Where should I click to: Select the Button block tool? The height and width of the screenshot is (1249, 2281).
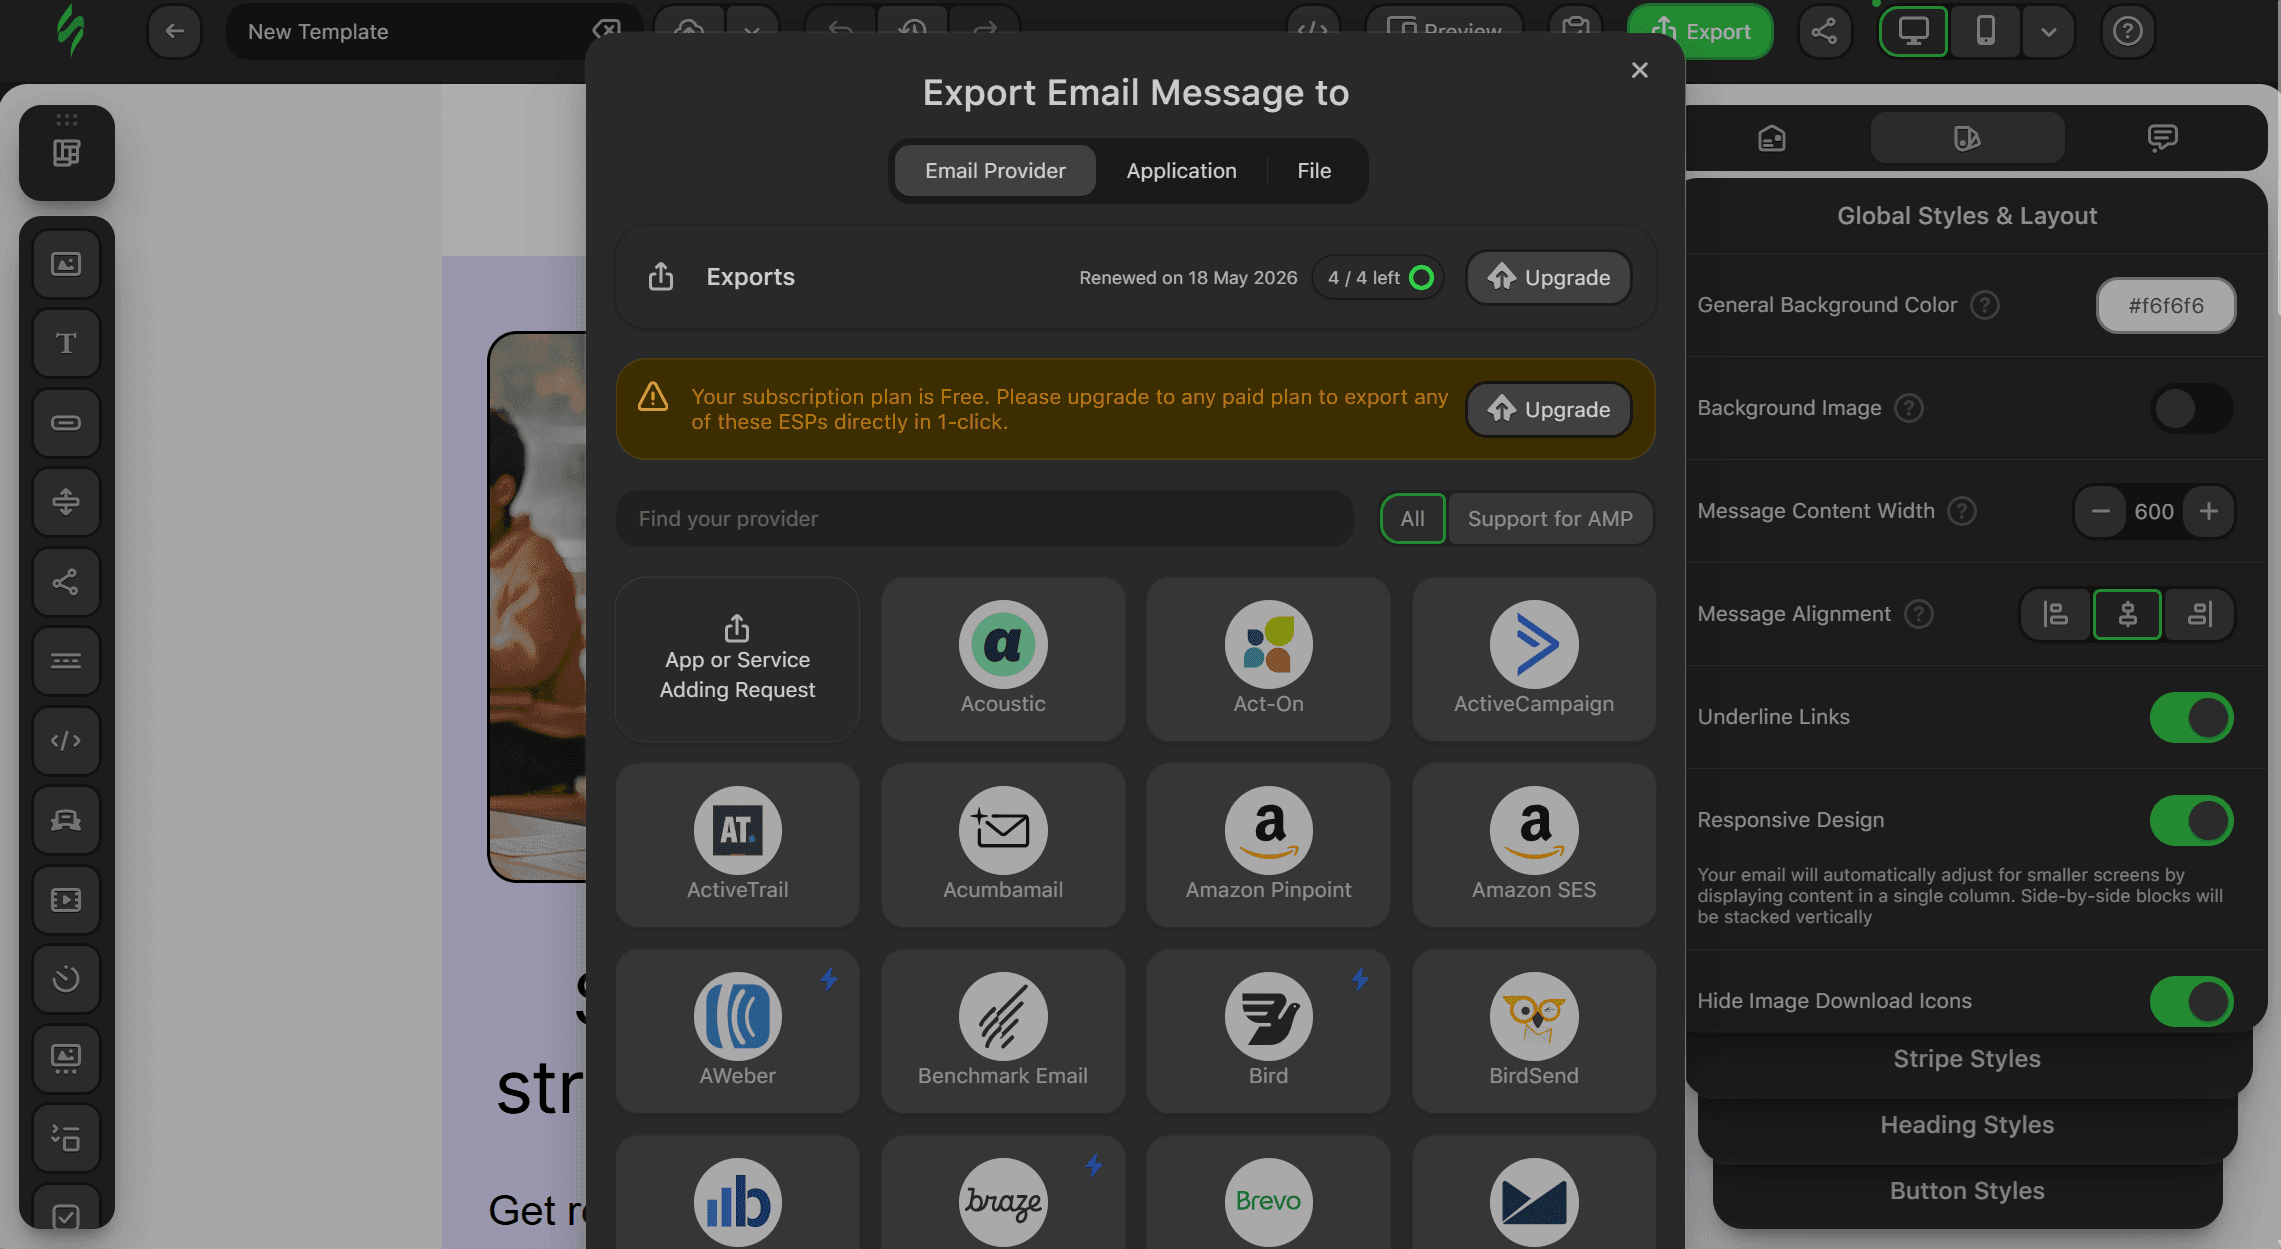click(66, 422)
